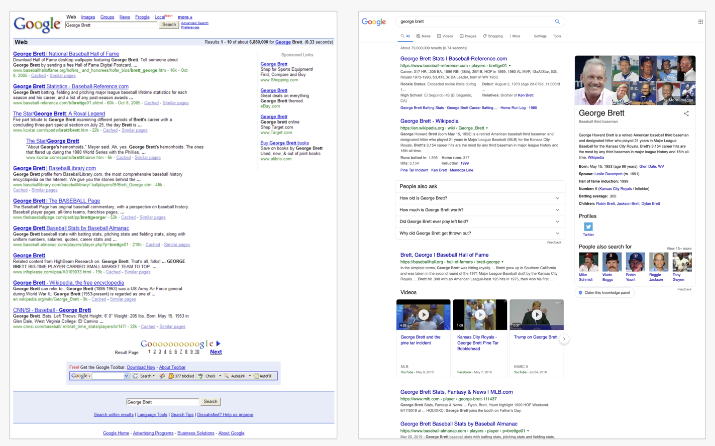Open the More tab in new Google
This screenshot has width=715, height=446.
[515, 36]
